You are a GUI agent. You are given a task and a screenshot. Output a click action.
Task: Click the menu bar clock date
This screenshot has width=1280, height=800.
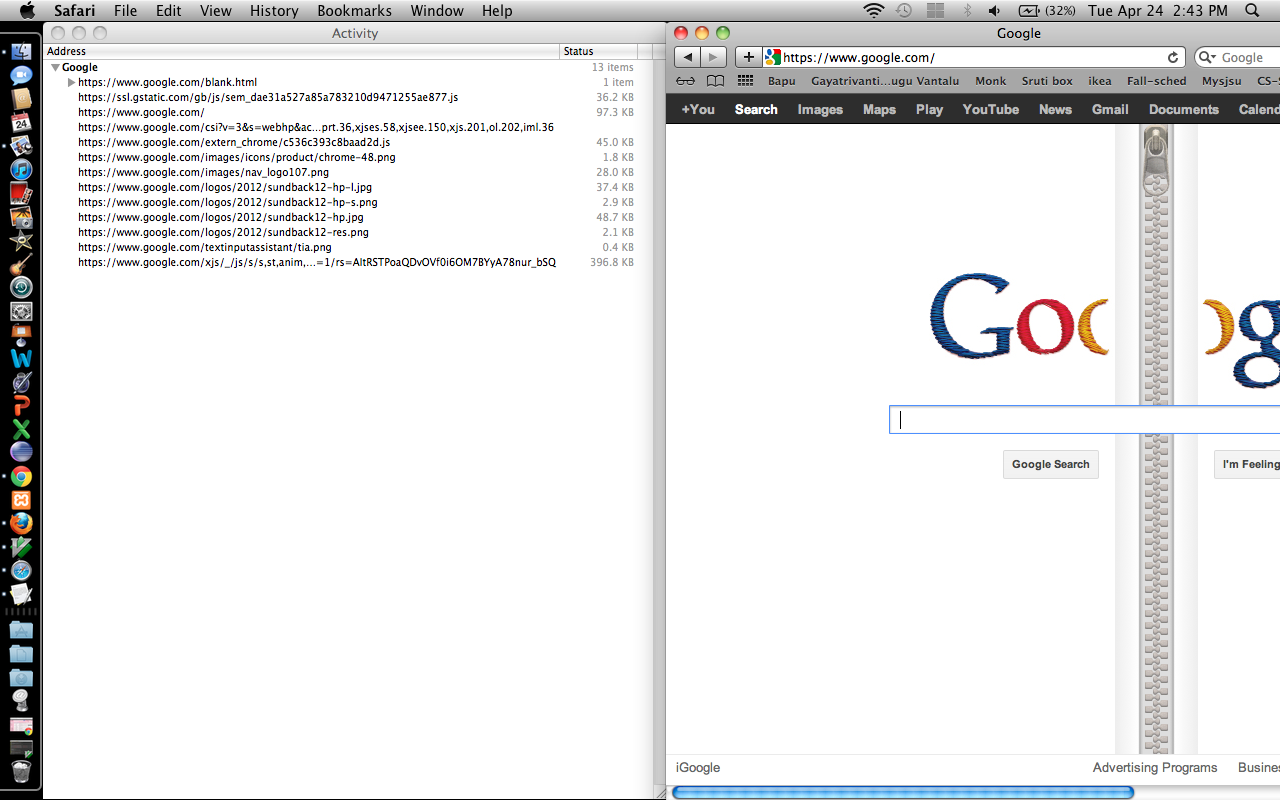click(1157, 11)
